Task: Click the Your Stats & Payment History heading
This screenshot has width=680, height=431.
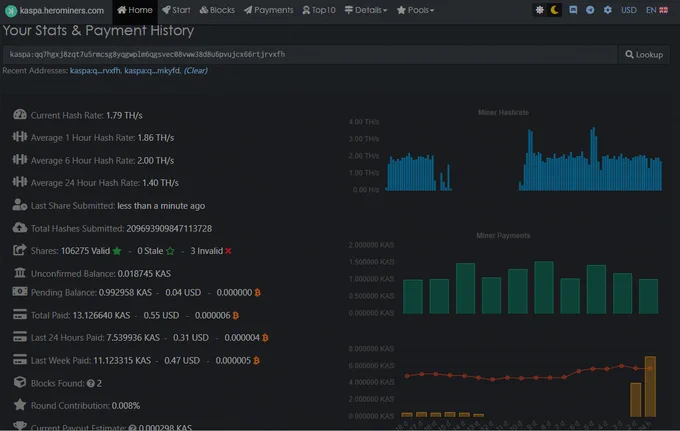Action: pyautogui.click(x=98, y=31)
